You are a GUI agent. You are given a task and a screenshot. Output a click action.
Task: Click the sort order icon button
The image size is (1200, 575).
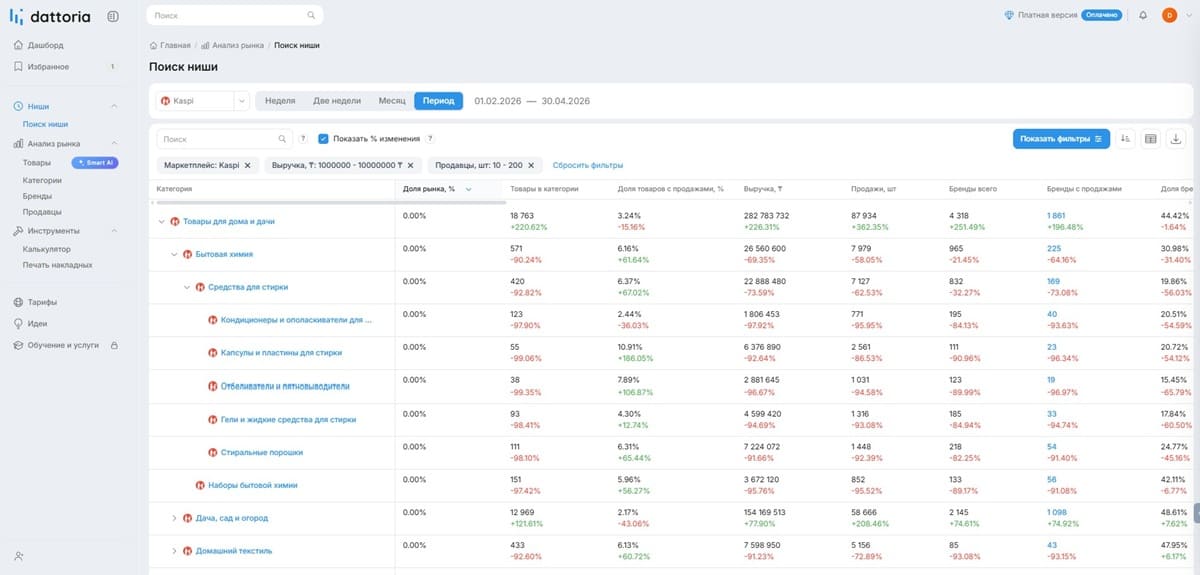point(1127,139)
